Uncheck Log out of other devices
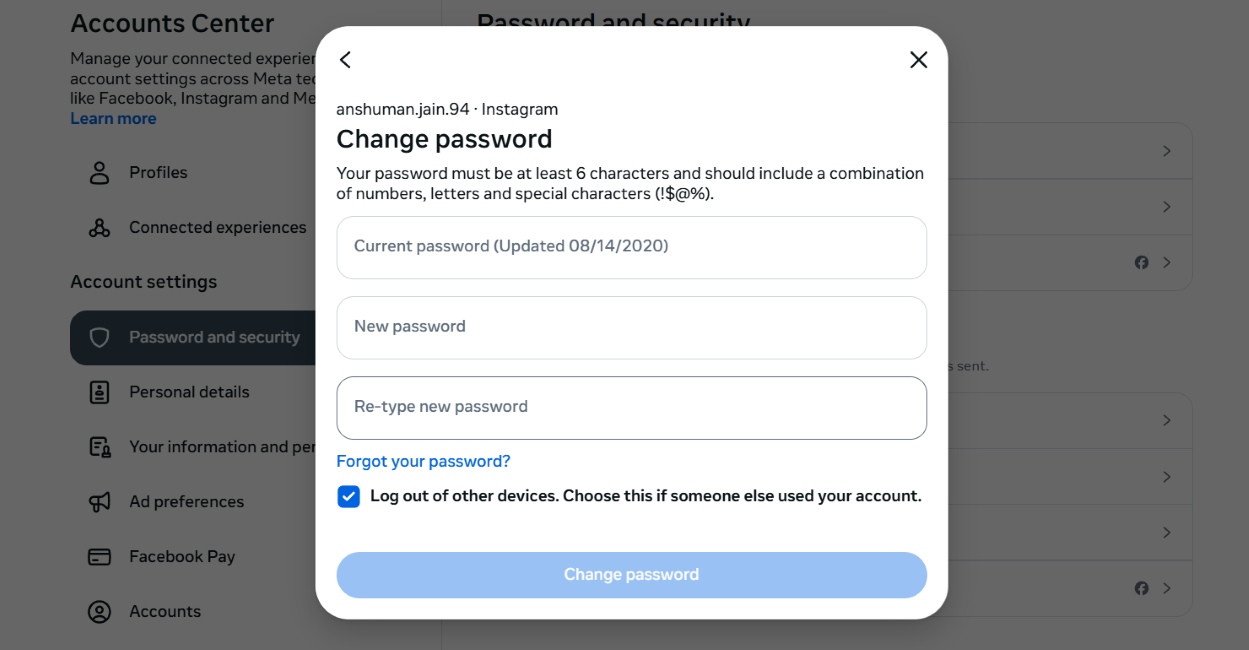This screenshot has height=650, width=1249. coord(348,495)
